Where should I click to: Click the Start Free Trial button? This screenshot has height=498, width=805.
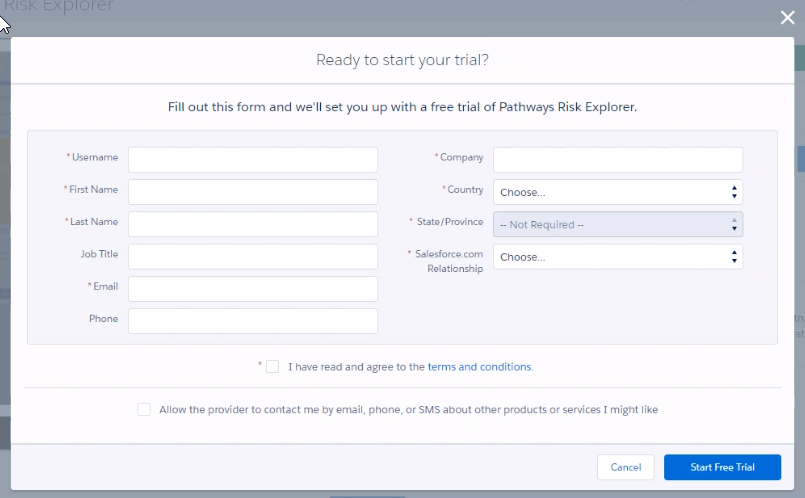(x=722, y=467)
